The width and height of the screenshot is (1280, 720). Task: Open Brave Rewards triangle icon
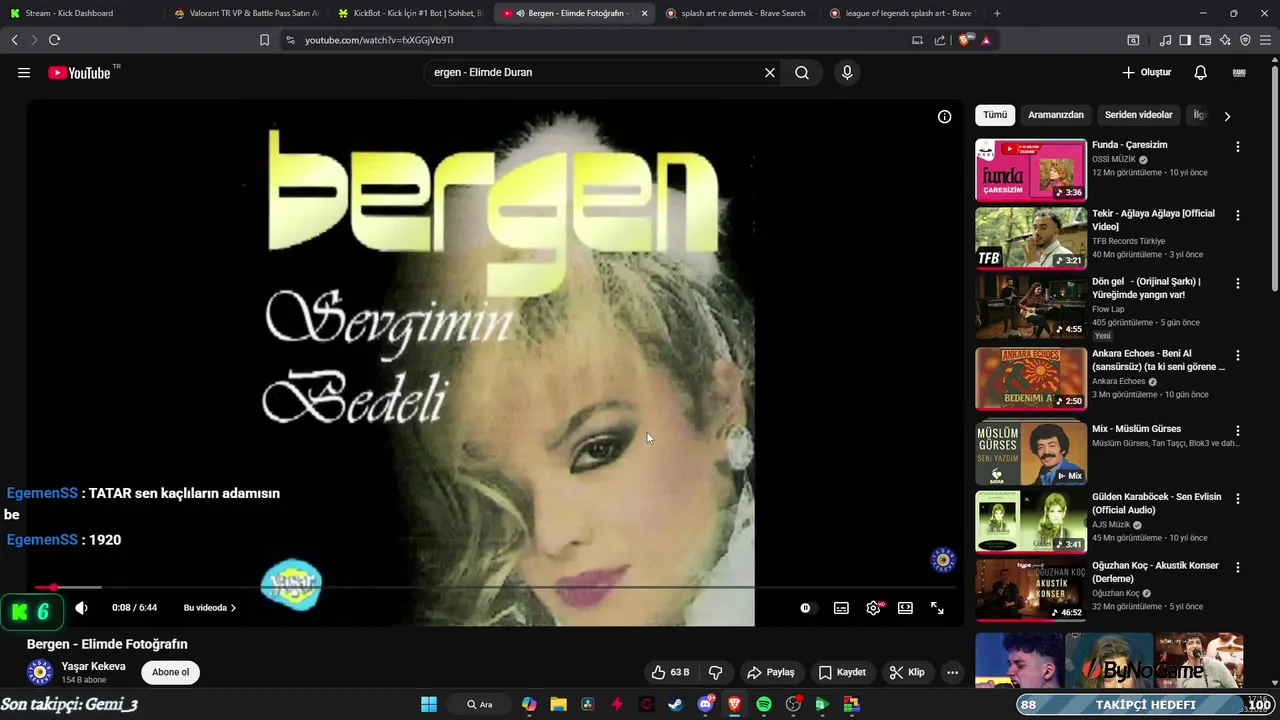coord(986,40)
